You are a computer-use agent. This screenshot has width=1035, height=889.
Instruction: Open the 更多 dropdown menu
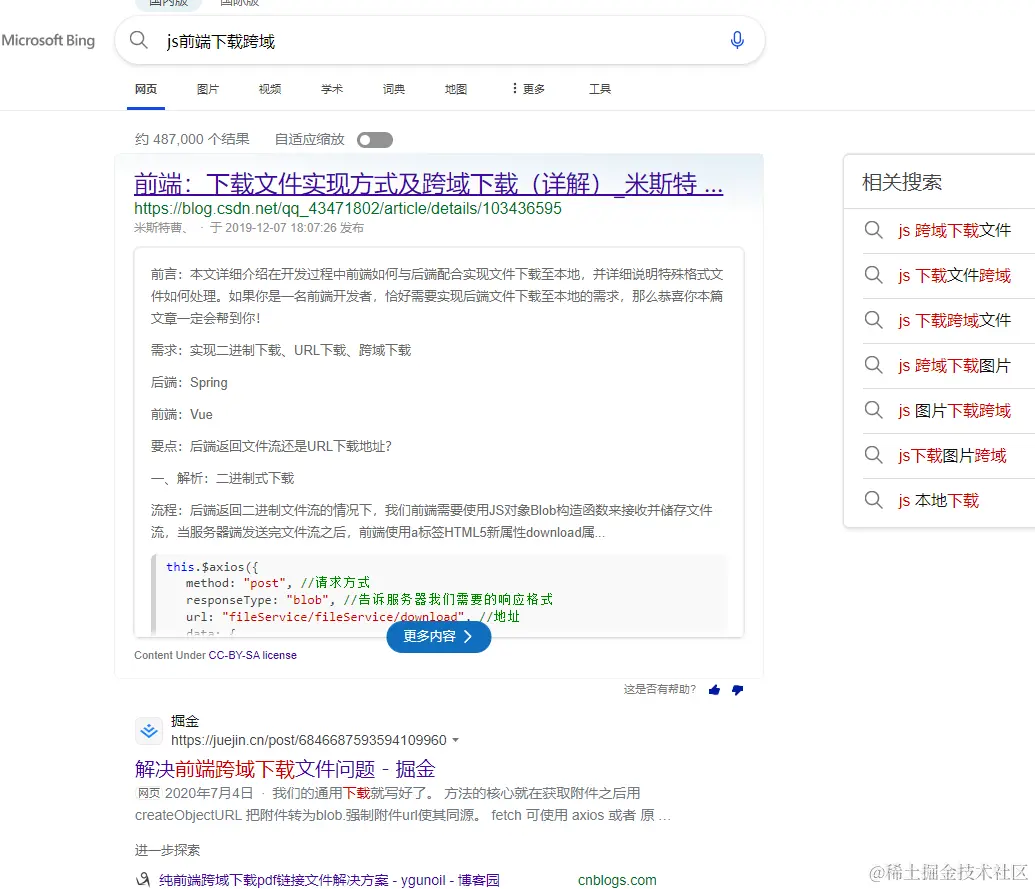(530, 88)
